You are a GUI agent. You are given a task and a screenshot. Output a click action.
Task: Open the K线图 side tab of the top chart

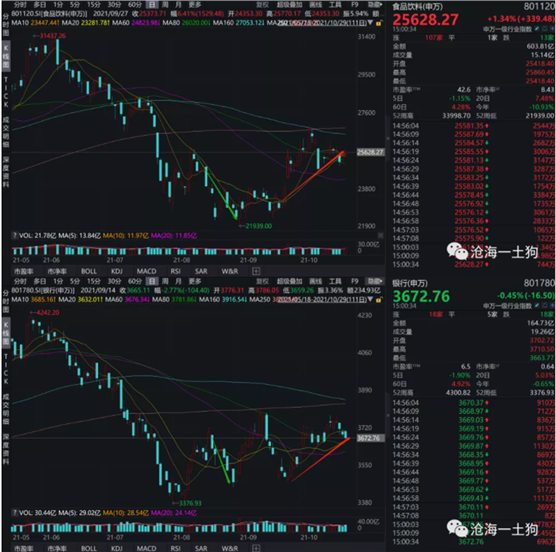click(6, 57)
